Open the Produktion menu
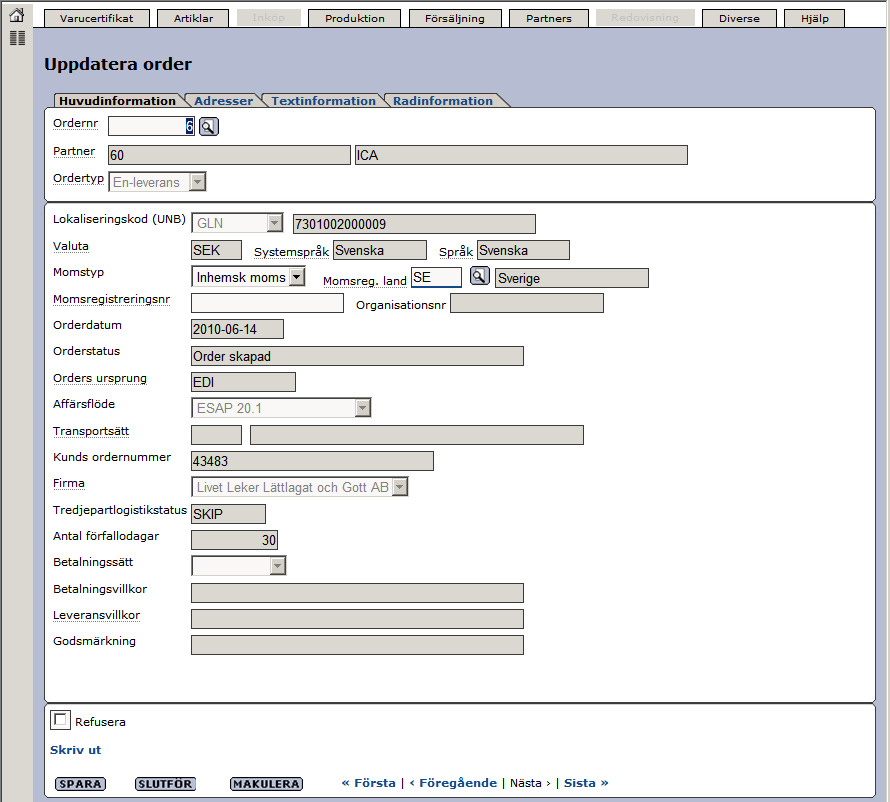 coord(355,18)
